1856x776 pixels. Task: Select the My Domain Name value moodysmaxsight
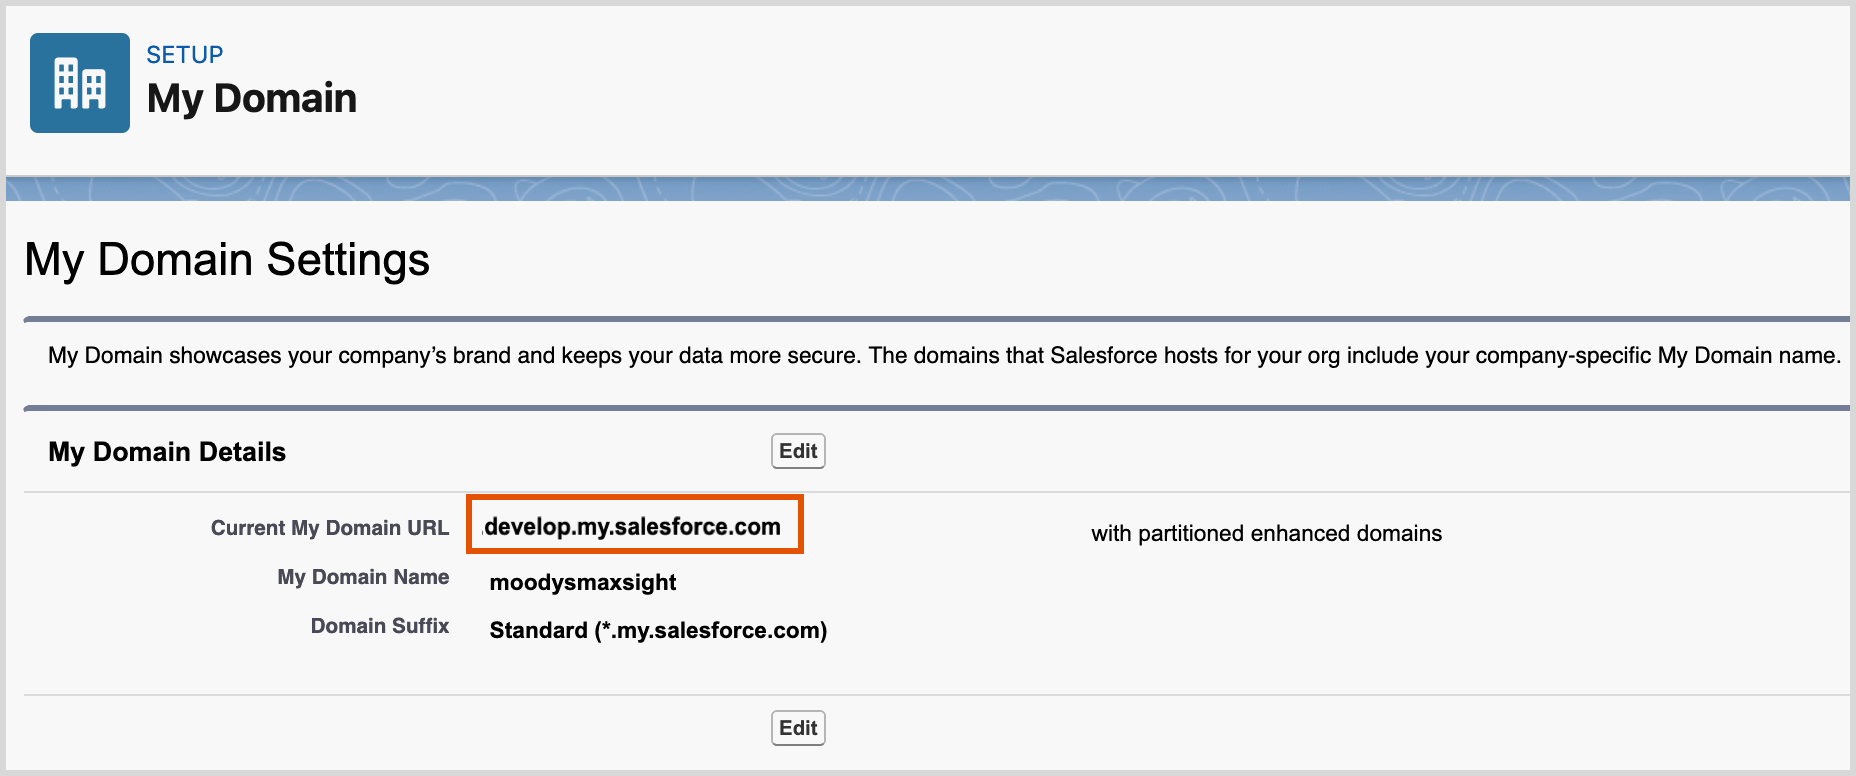tap(581, 581)
